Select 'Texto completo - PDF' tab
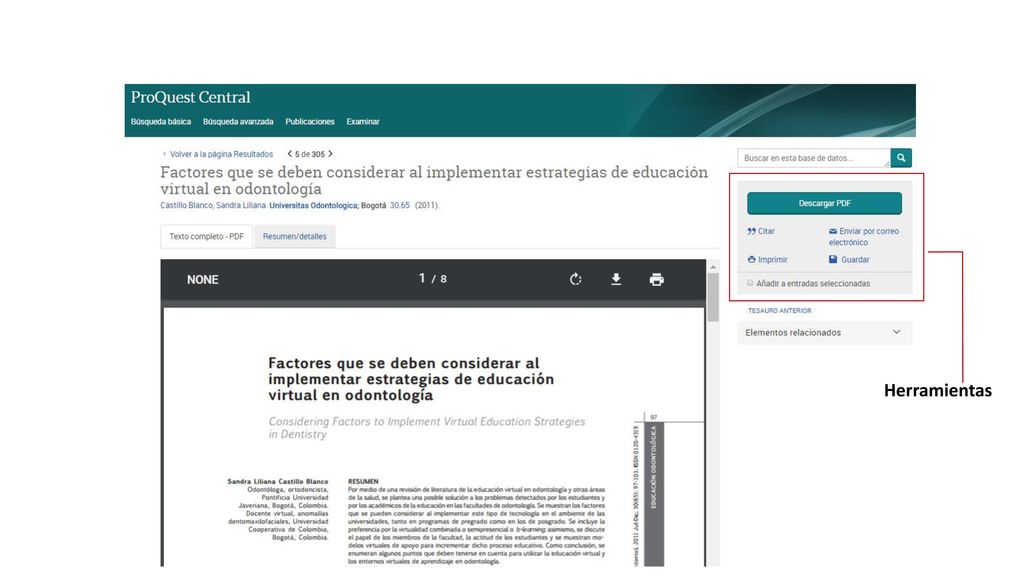Screen dimensions: 1024x576 [x=206, y=236]
